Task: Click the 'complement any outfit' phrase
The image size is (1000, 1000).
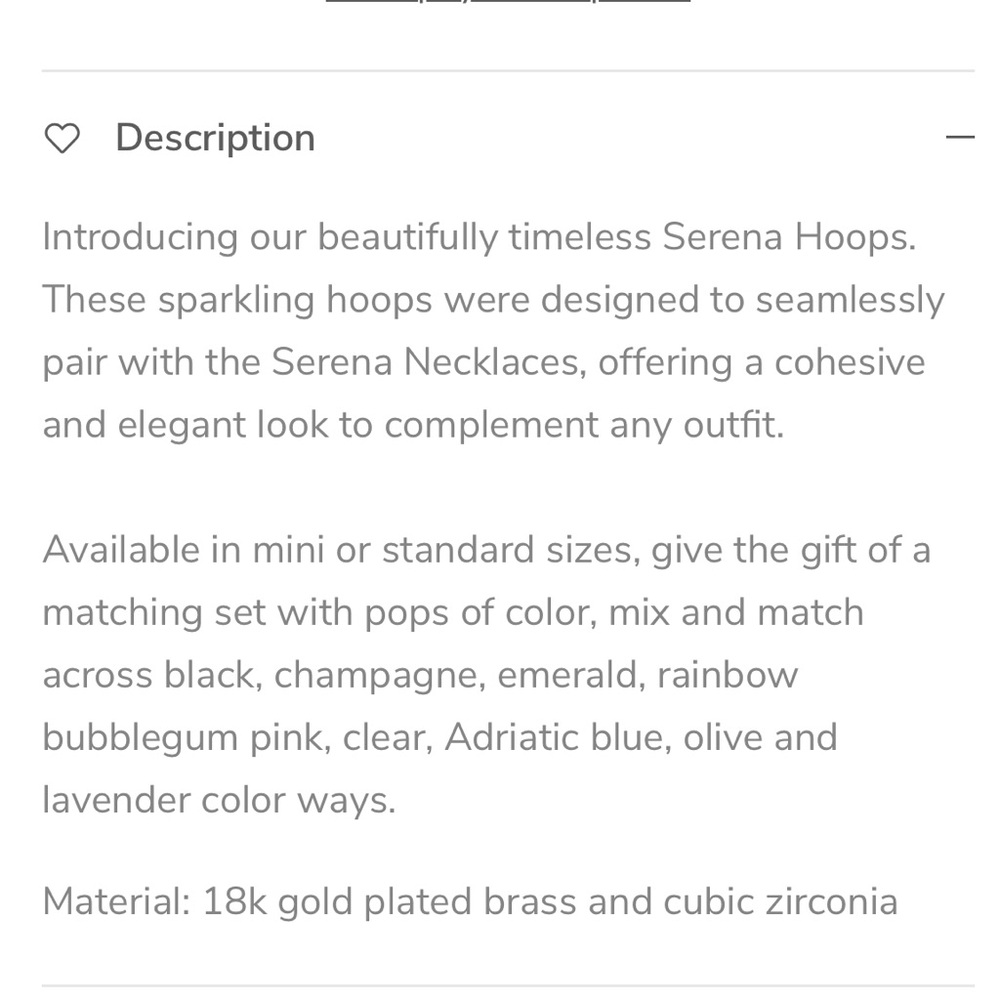Action: tap(584, 425)
